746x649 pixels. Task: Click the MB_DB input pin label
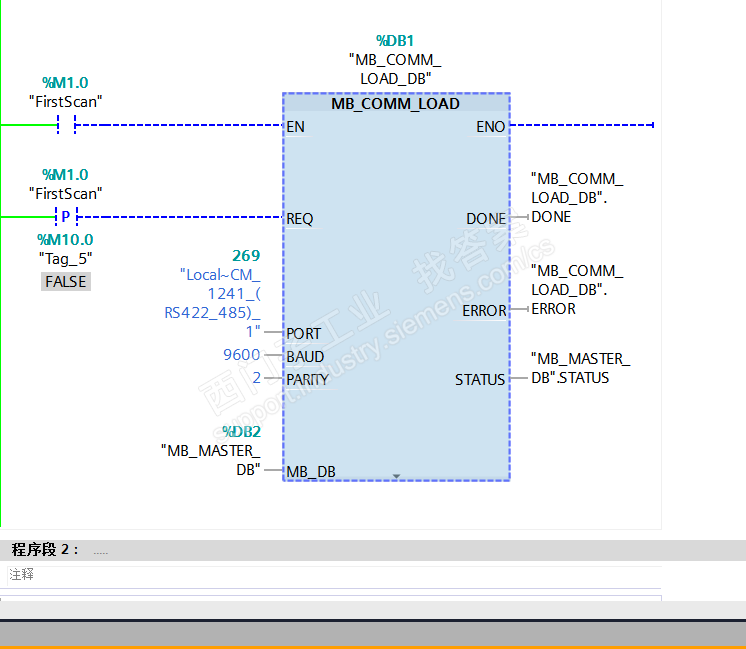(x=311, y=472)
